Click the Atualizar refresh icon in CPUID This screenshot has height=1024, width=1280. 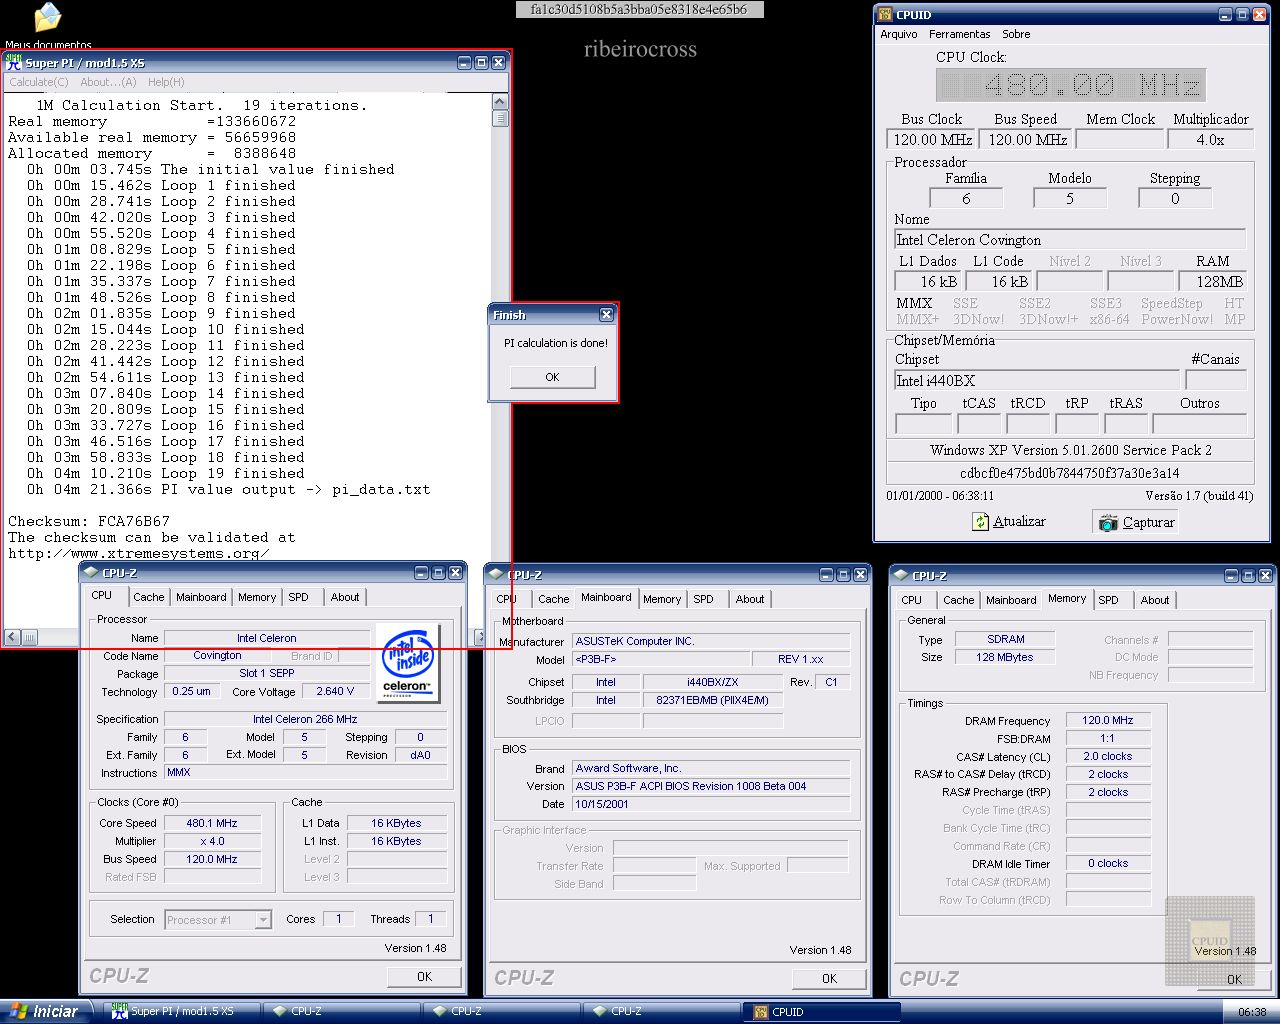click(x=980, y=522)
